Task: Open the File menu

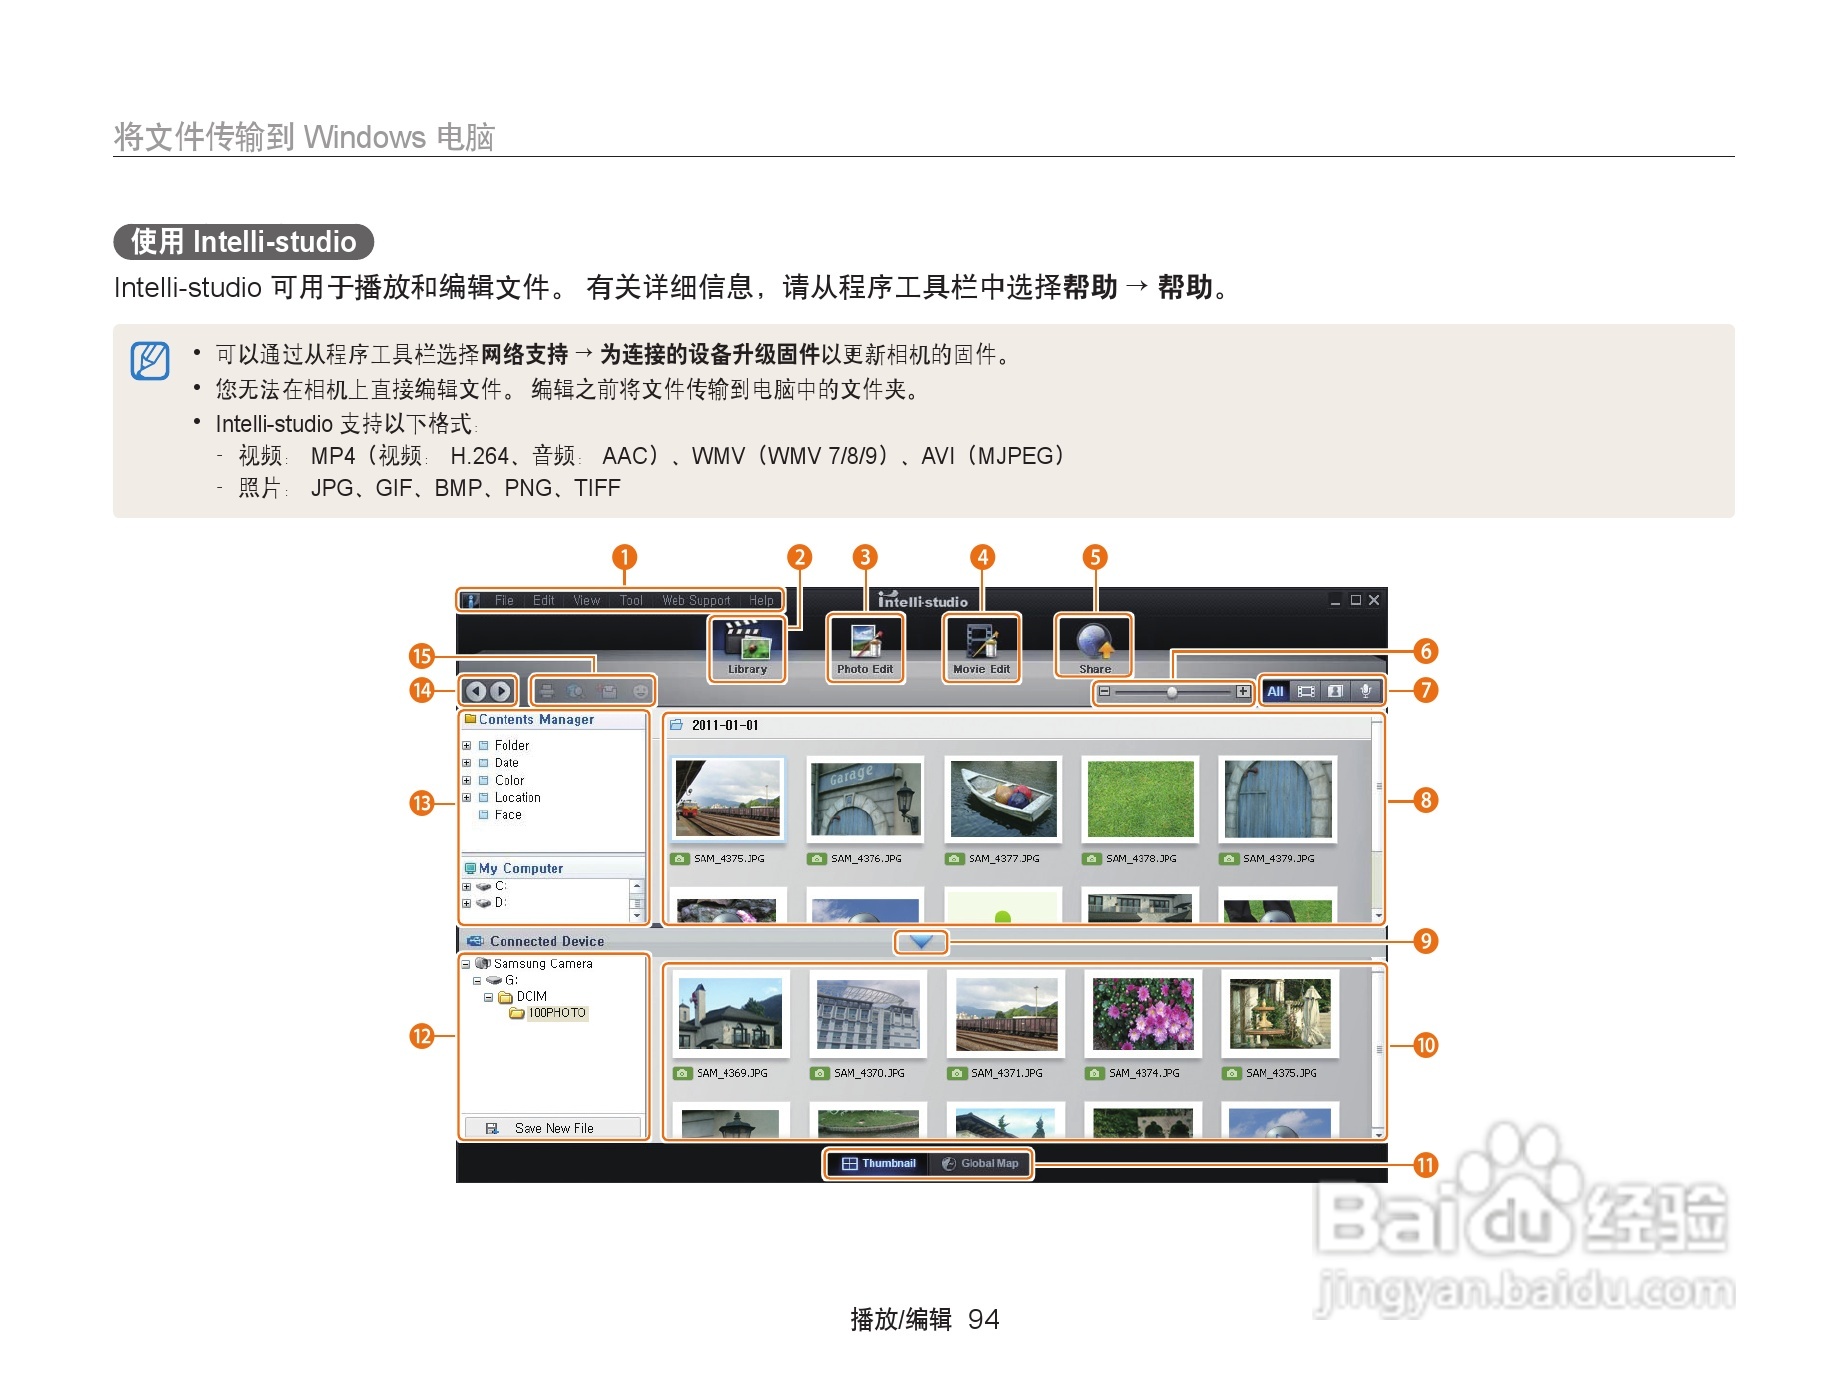Action: [x=504, y=601]
